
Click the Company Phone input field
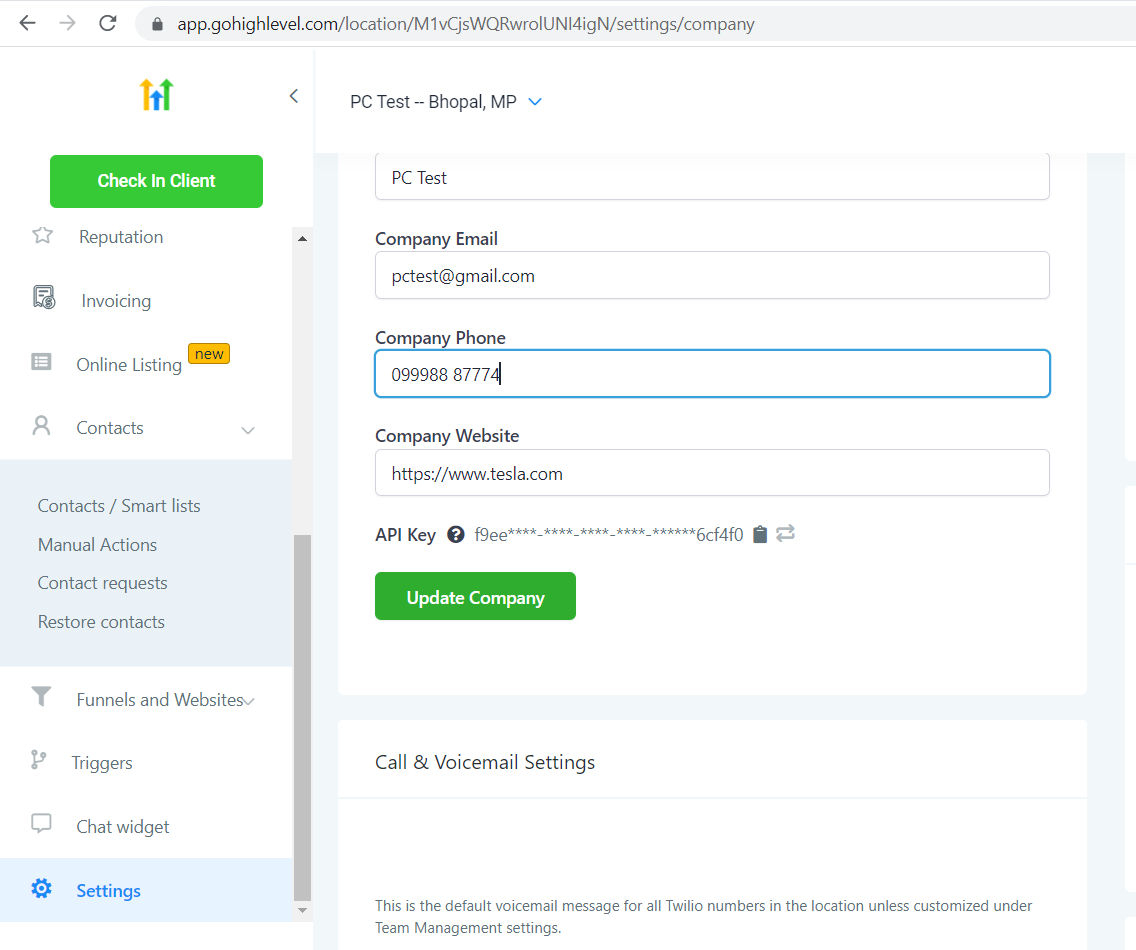pos(712,374)
